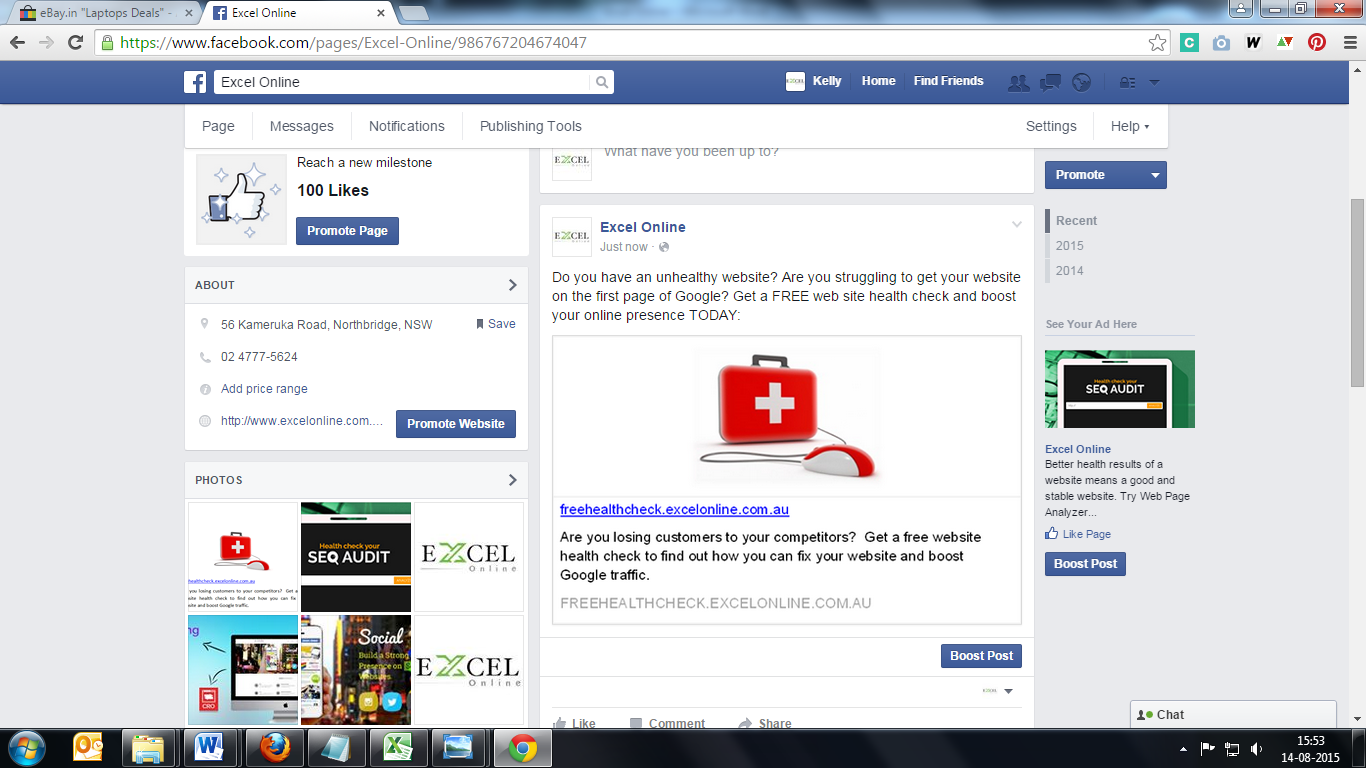Click the Save bookmark next to address
The image size is (1366, 768).
(x=496, y=324)
